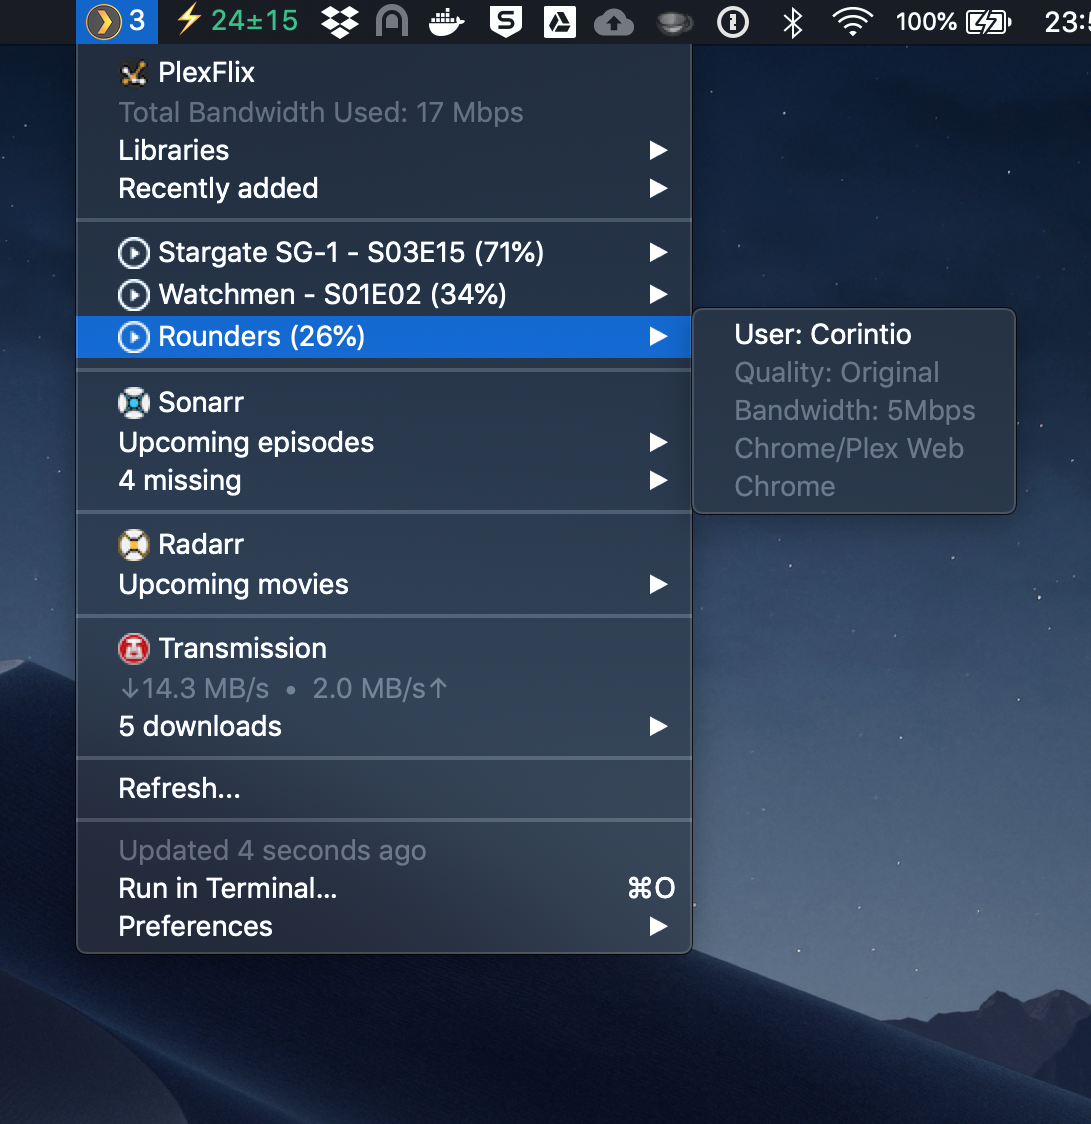Expand Watchmen session details arrow
Image resolution: width=1091 pixels, height=1124 pixels.
coord(658,294)
